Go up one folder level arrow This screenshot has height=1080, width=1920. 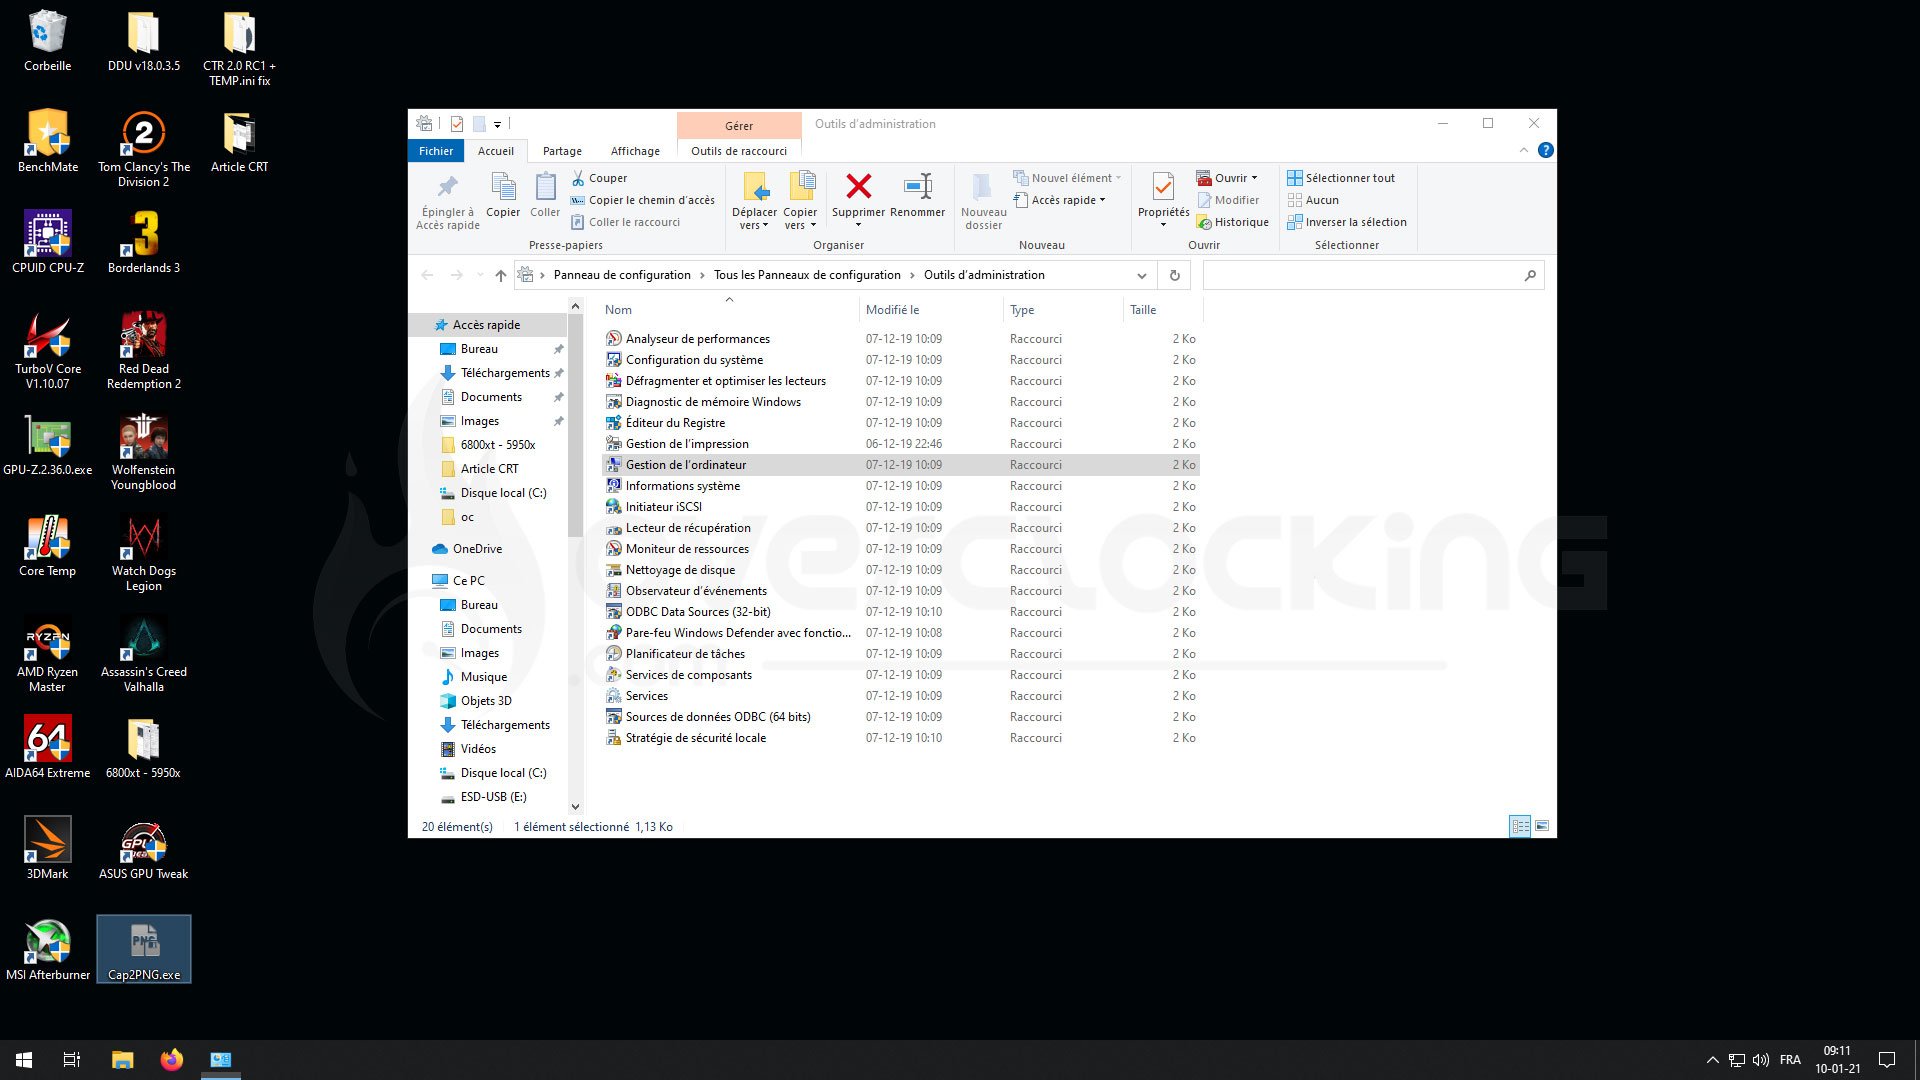(x=501, y=275)
